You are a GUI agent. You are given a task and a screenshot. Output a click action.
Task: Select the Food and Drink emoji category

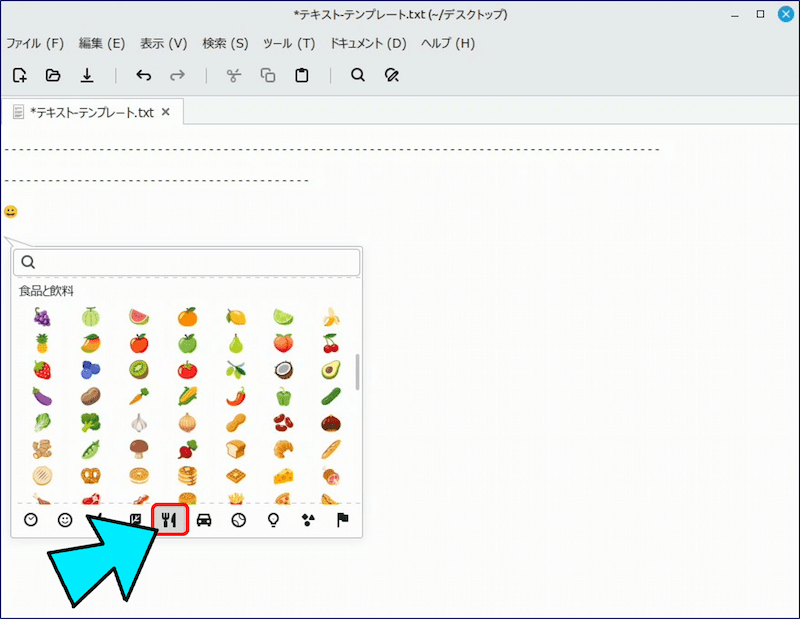point(170,520)
